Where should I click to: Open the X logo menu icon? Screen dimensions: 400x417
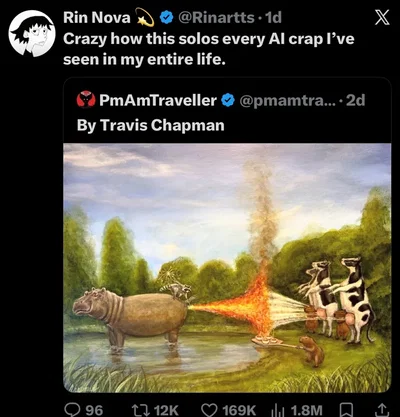click(381, 18)
